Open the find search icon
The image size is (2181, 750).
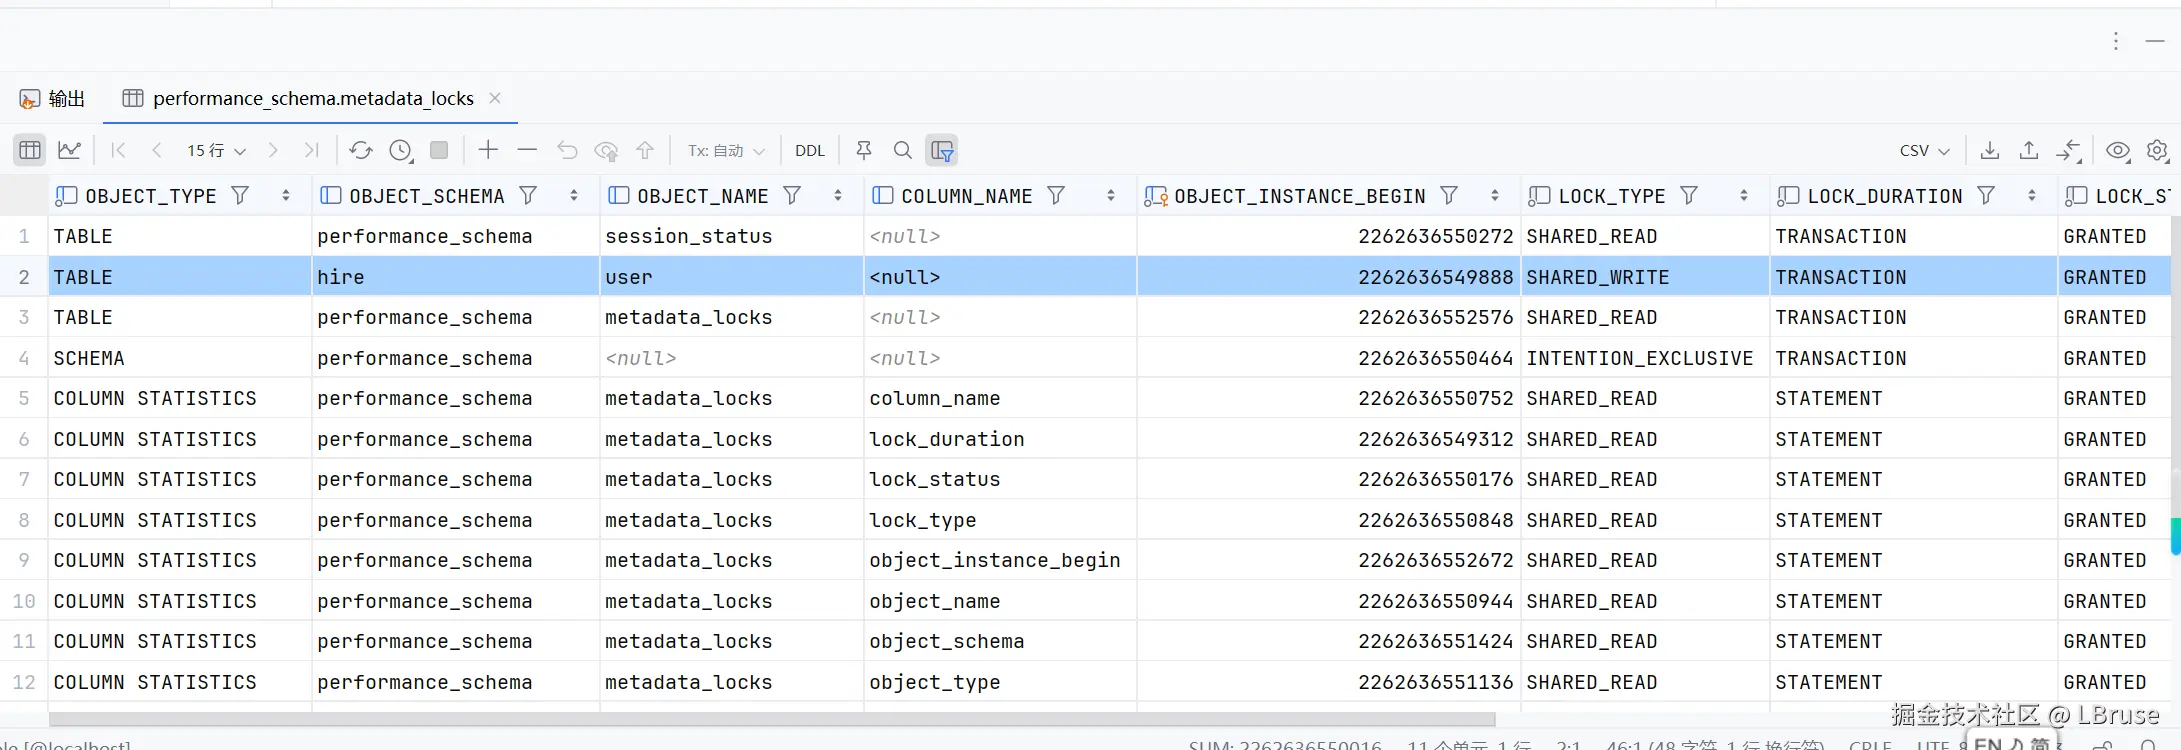pyautogui.click(x=903, y=150)
